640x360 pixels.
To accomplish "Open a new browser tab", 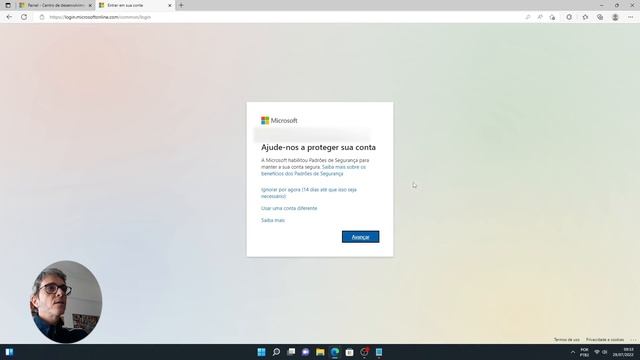I will 181,5.
